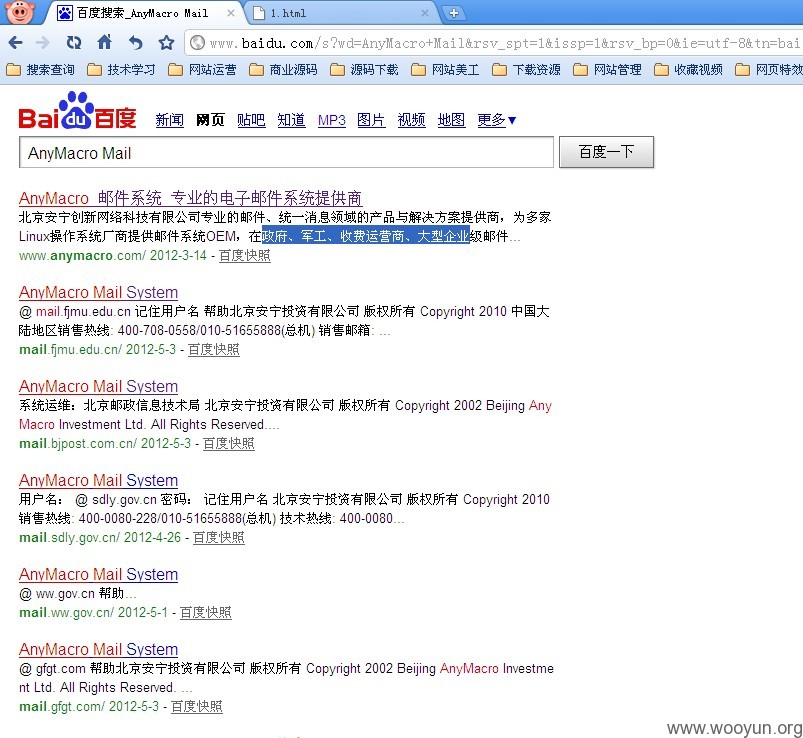Click the globe icon in the address bar
The image size is (803, 738).
[197, 43]
